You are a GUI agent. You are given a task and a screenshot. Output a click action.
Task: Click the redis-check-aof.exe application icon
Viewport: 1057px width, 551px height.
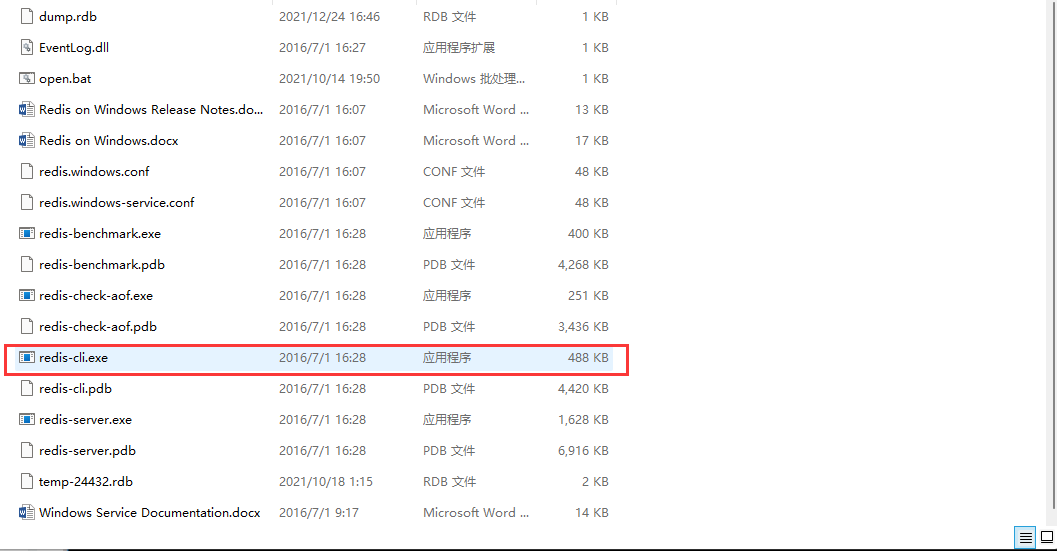[x=26, y=295]
